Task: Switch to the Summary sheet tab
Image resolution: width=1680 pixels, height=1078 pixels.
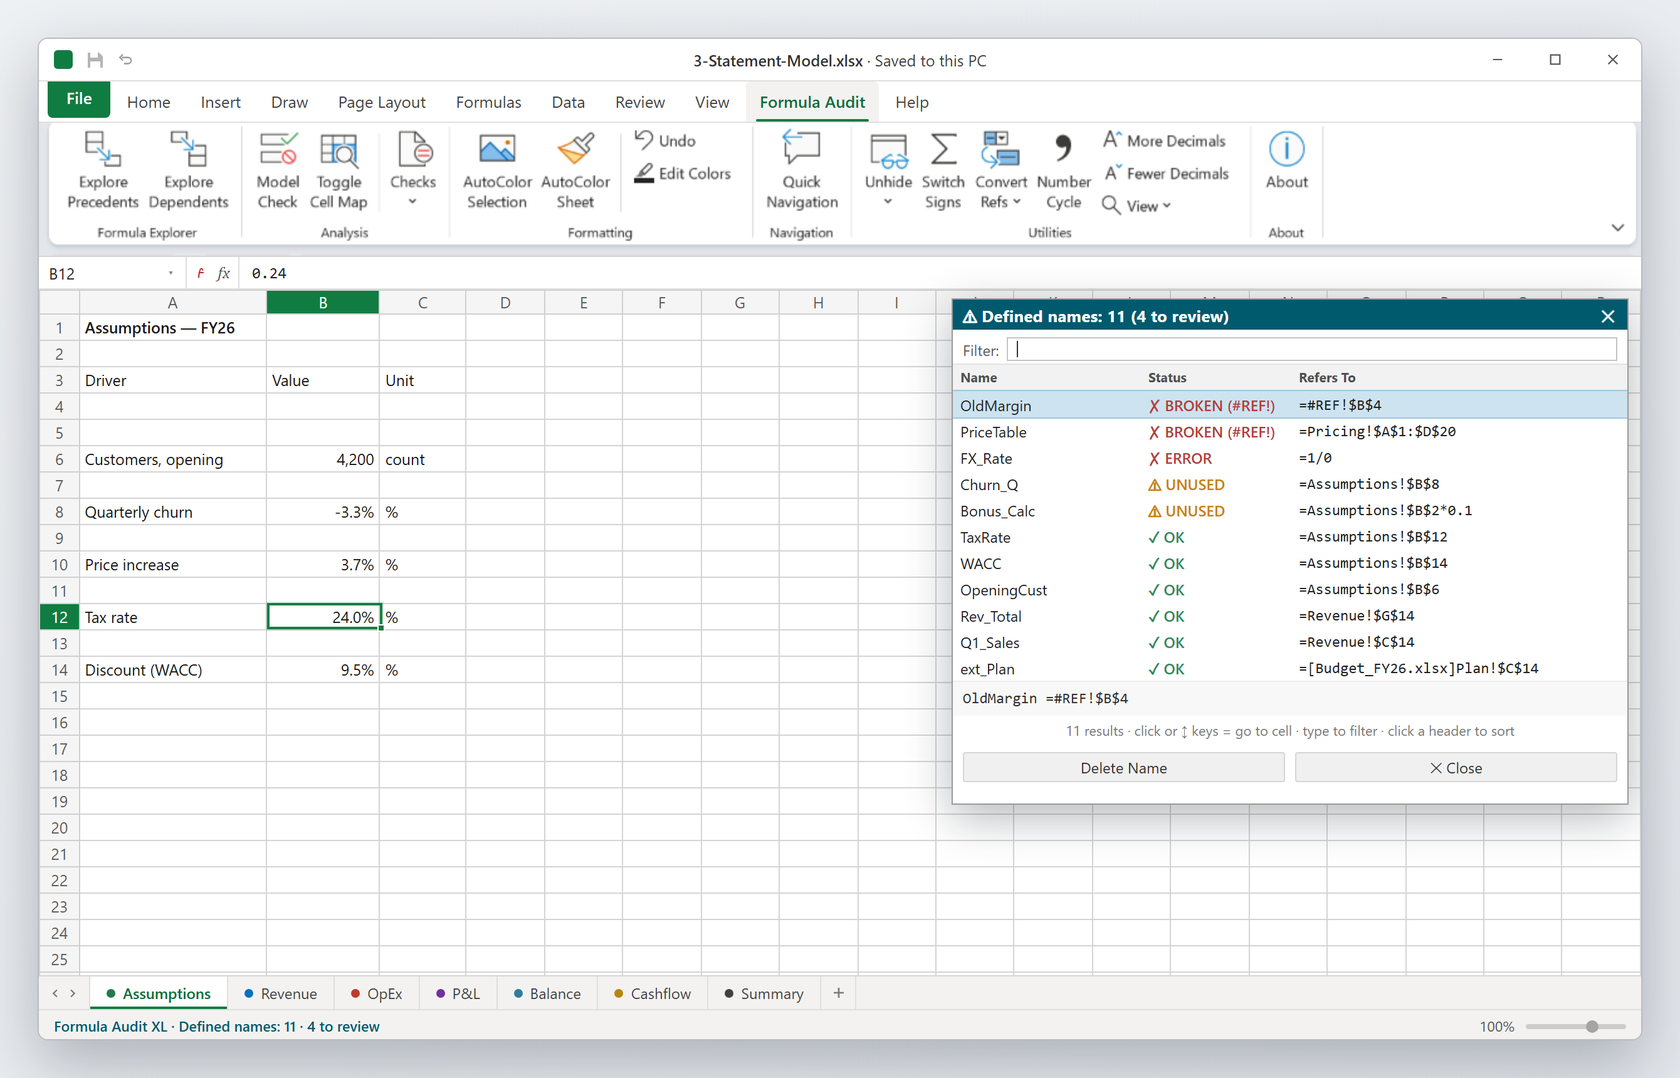Action: [x=764, y=993]
